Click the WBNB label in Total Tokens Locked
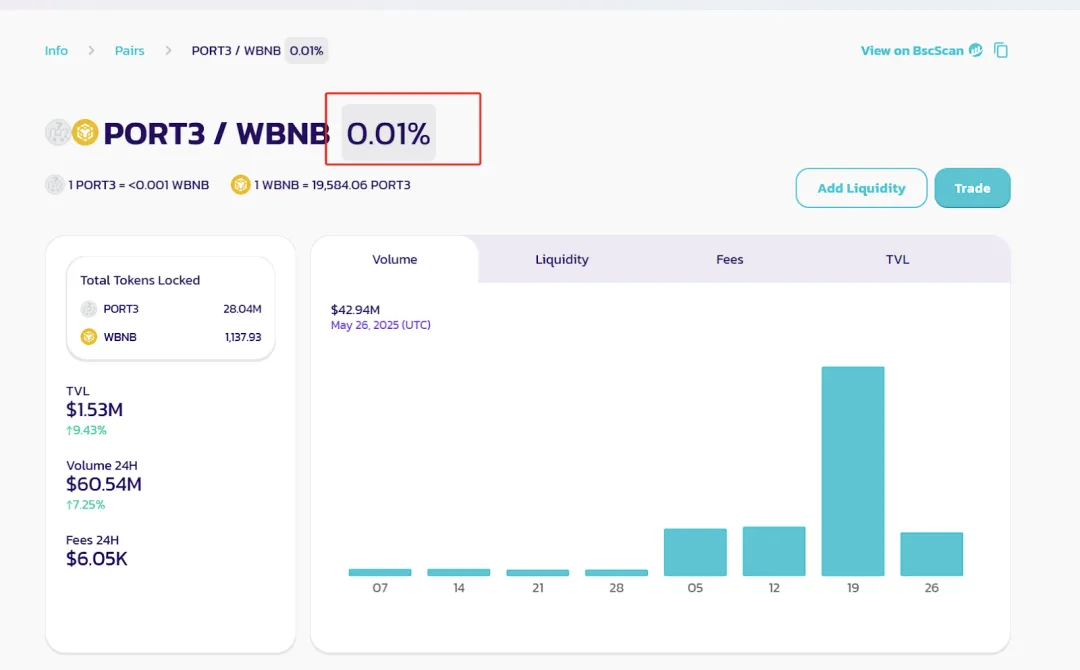The width and height of the screenshot is (1080, 670). click(x=120, y=337)
